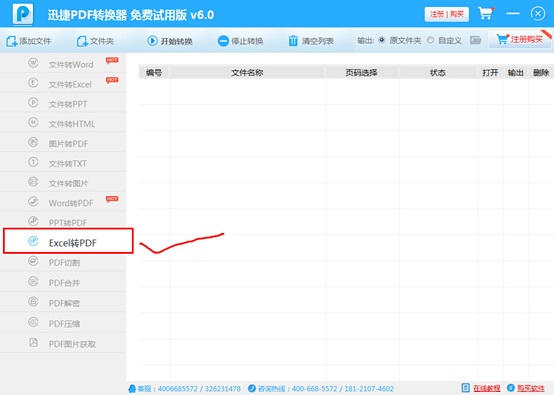Click the 图片转PDF sidebar icon

[x=33, y=142]
